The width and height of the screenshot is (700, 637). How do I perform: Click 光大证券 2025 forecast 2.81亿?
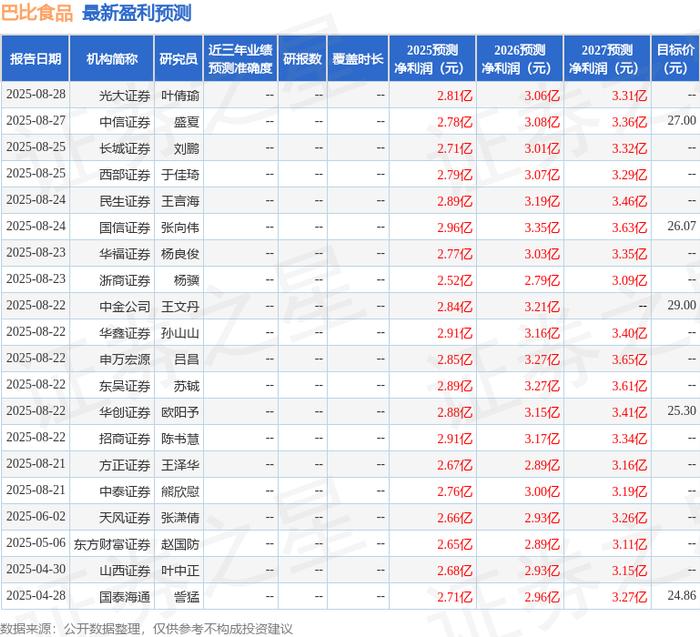454,96
